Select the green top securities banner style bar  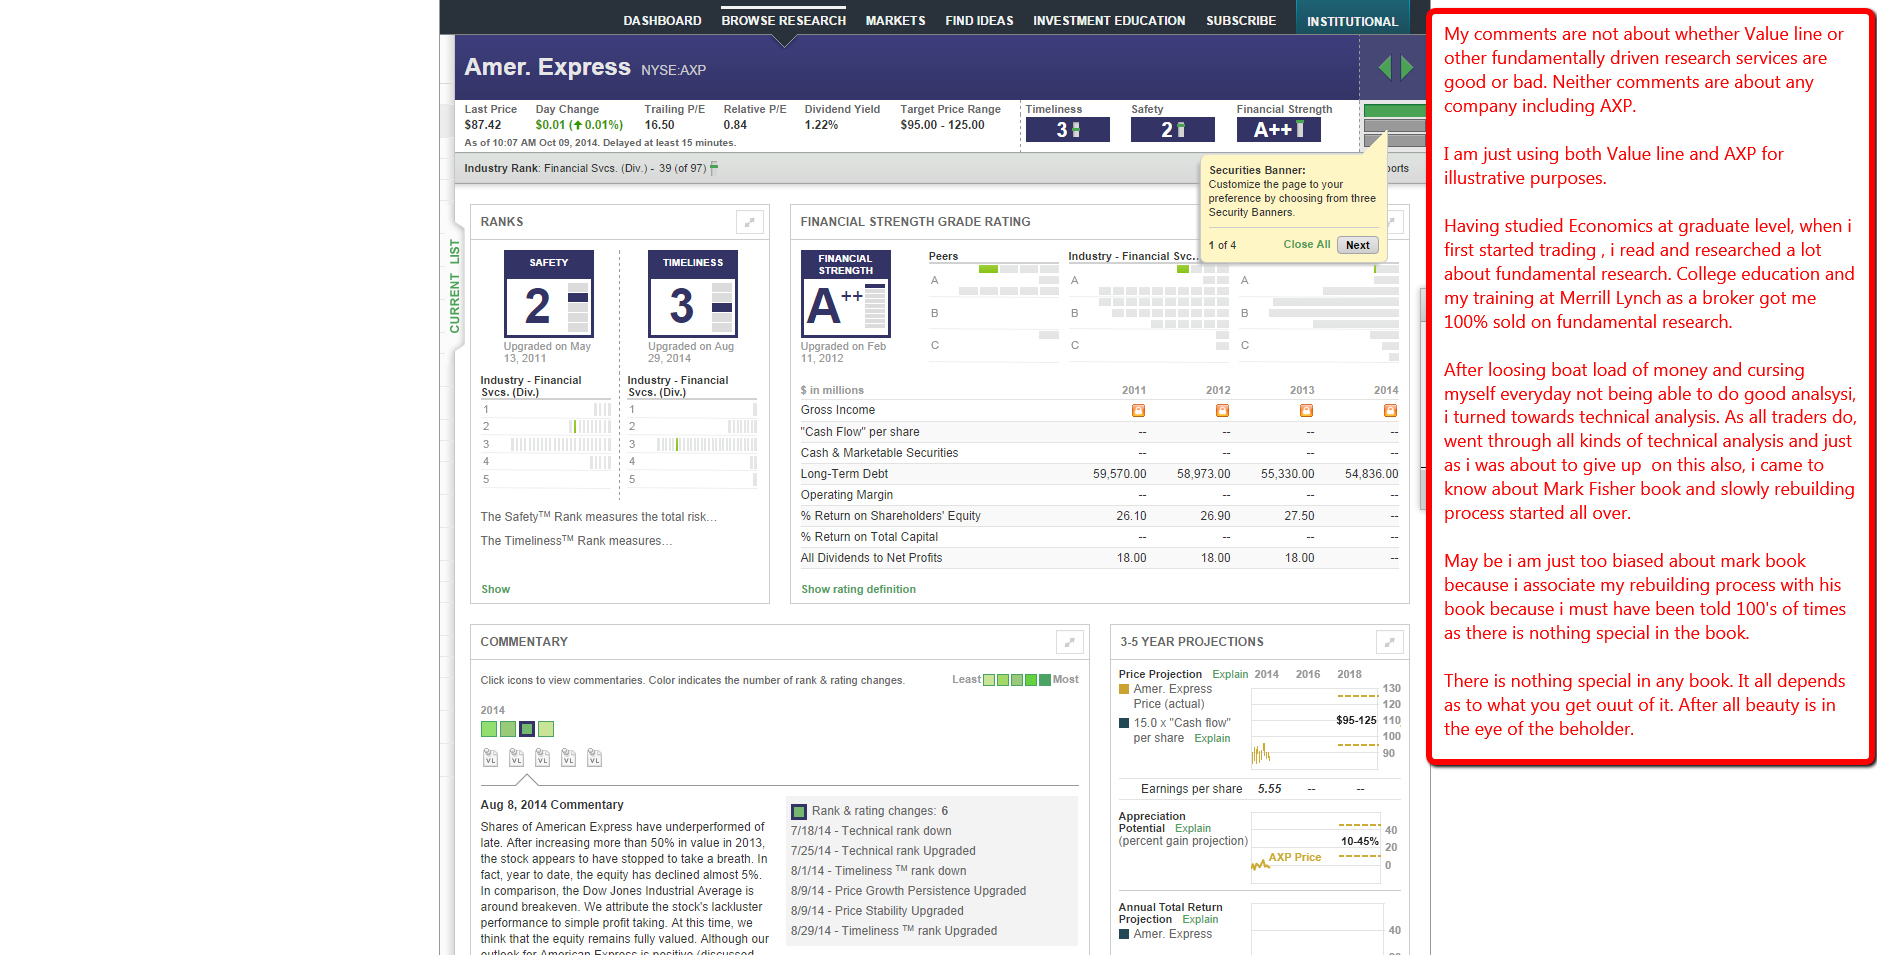pyautogui.click(x=1394, y=110)
